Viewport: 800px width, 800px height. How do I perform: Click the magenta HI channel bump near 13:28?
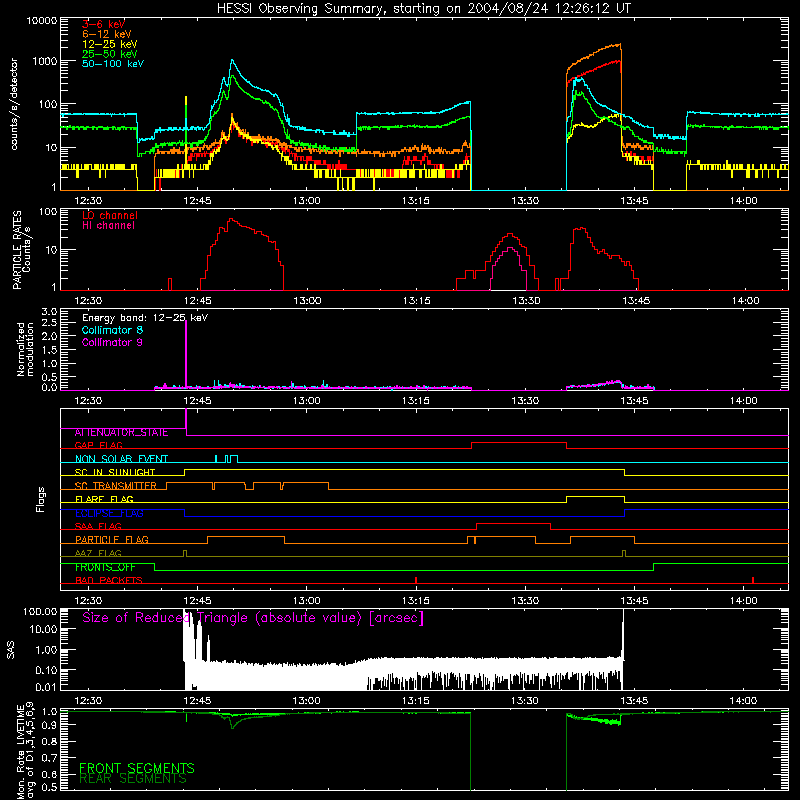[x=509, y=268]
